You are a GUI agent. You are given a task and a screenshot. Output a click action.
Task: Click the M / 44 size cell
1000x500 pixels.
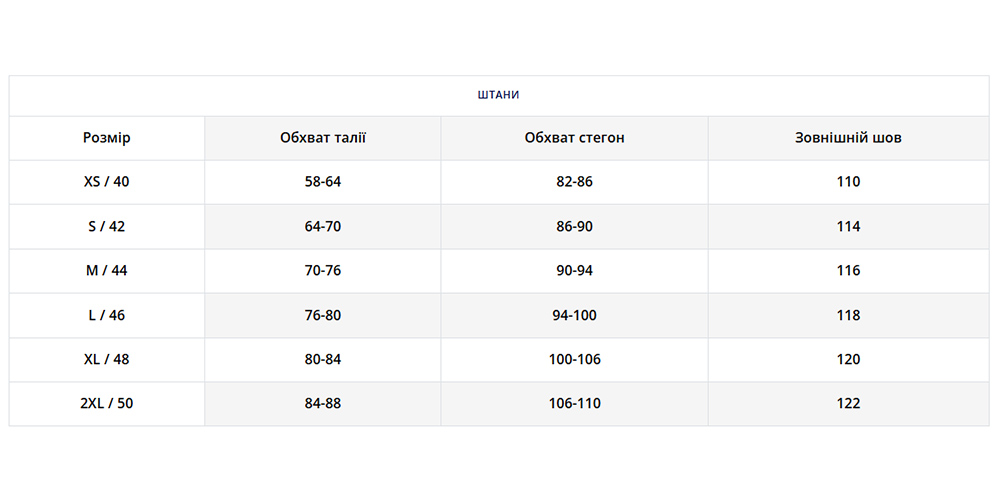coord(107,271)
